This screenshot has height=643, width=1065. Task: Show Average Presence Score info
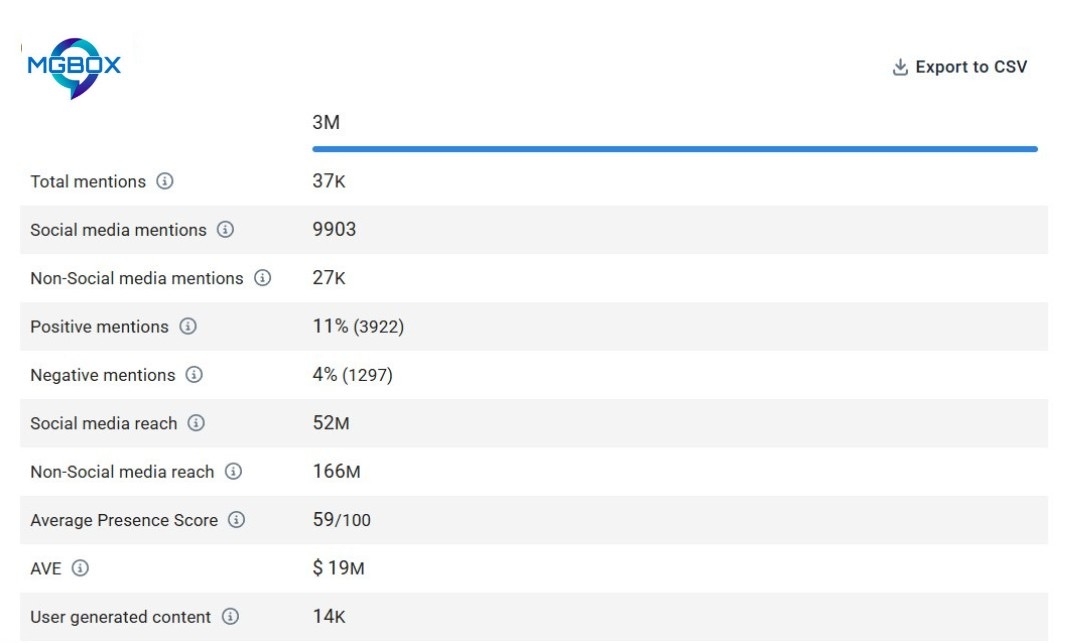pos(237,520)
